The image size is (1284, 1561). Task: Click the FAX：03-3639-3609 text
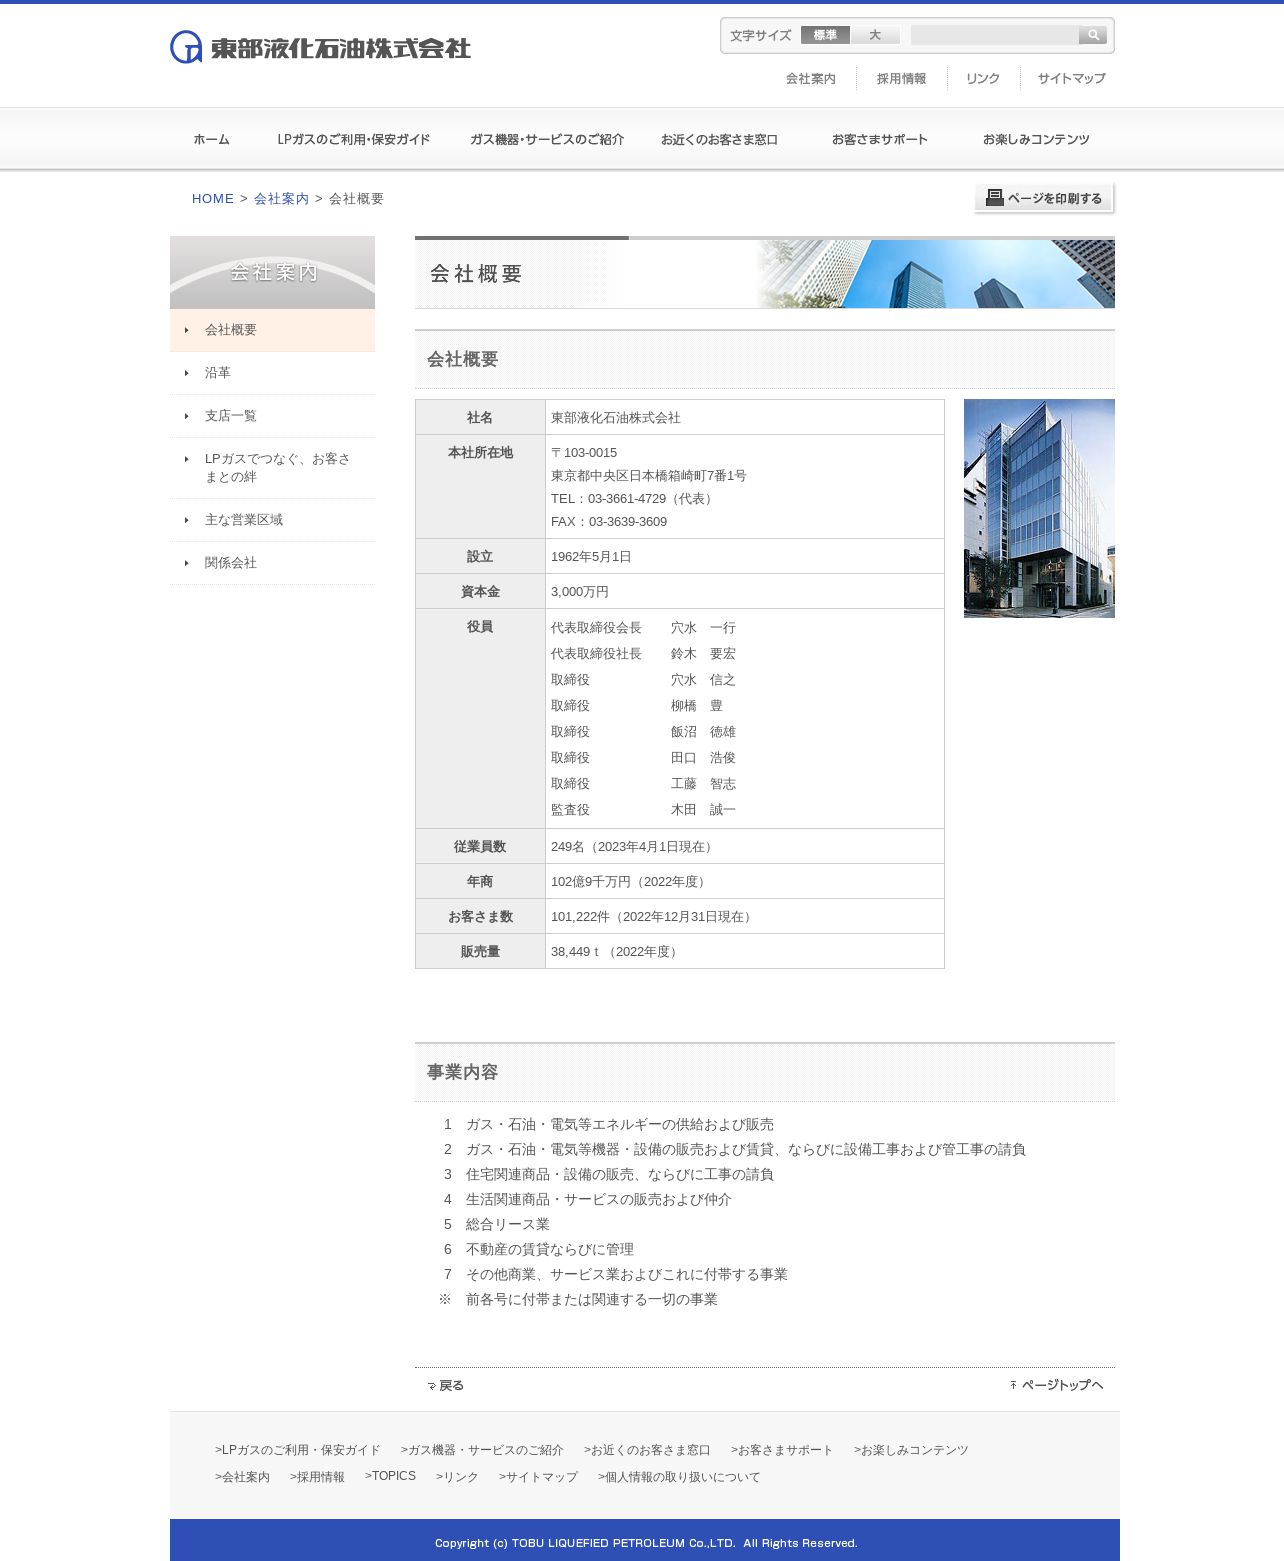tap(609, 522)
